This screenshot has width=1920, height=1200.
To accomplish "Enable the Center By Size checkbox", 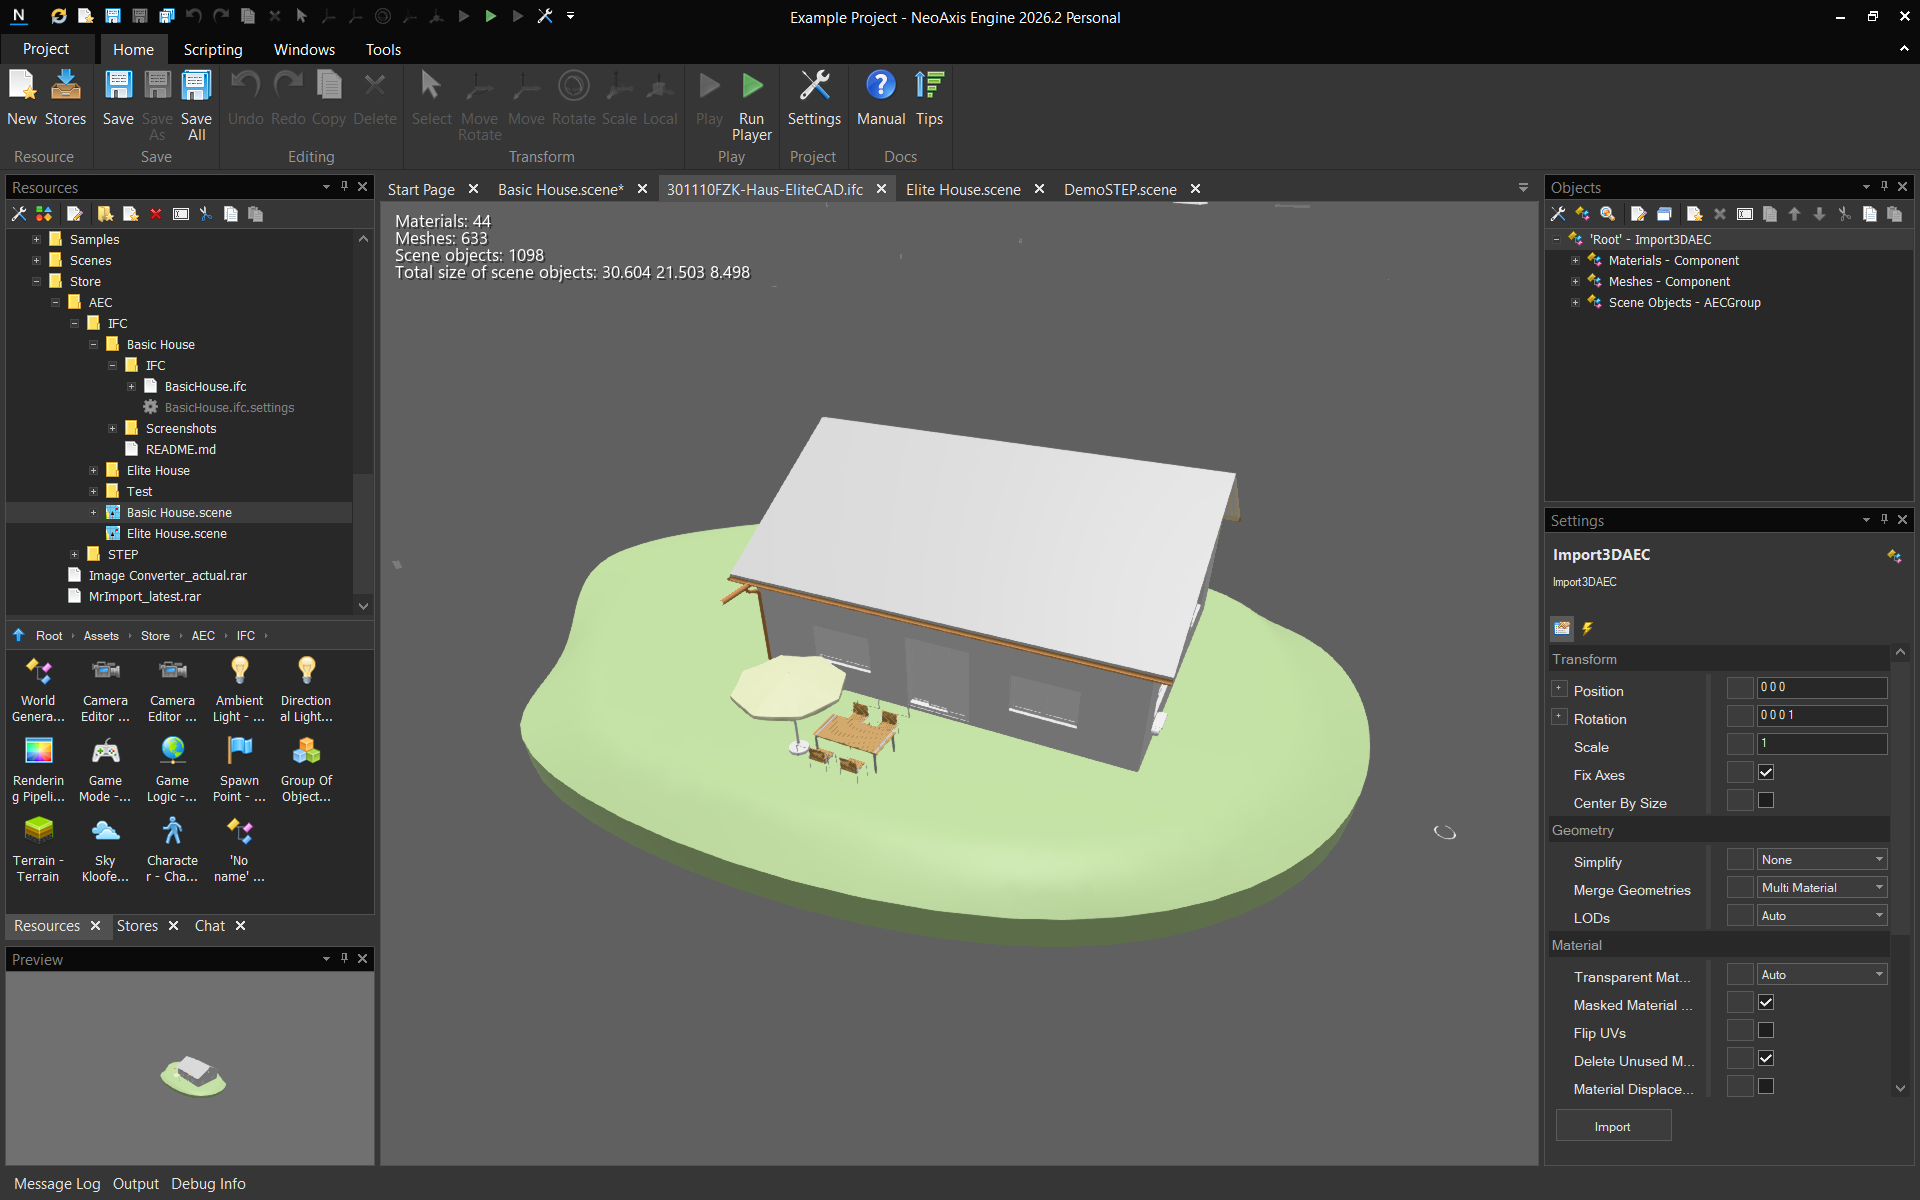I will pyautogui.click(x=1766, y=800).
